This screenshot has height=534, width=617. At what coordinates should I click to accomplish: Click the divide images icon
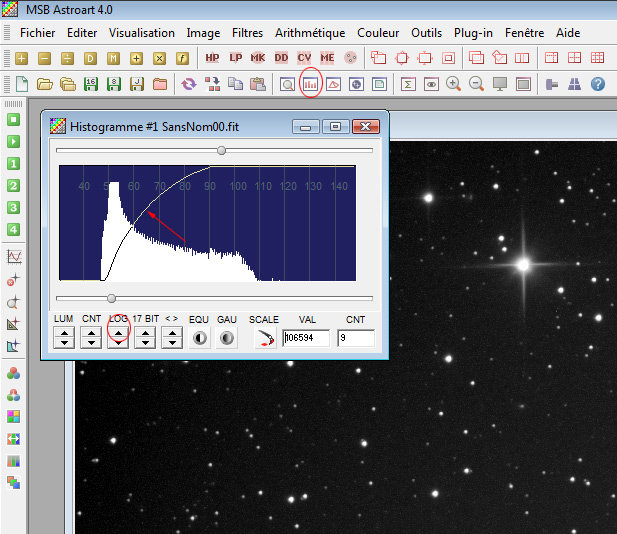67,59
